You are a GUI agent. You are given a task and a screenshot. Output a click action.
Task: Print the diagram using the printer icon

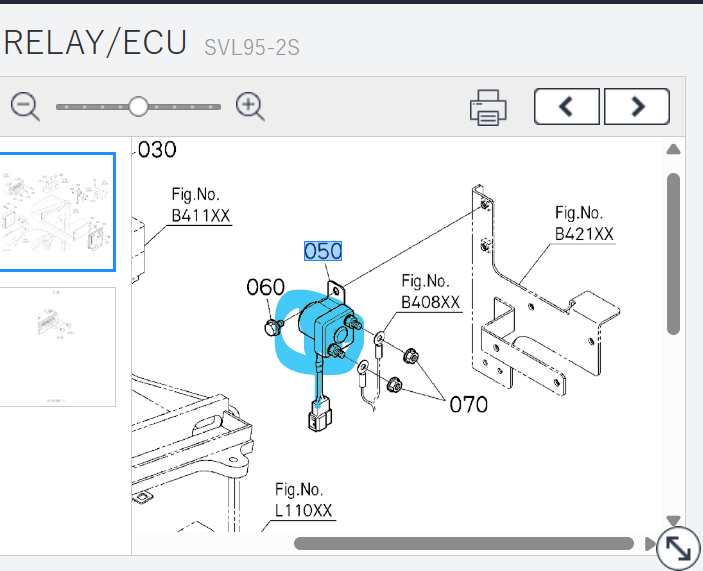488,108
